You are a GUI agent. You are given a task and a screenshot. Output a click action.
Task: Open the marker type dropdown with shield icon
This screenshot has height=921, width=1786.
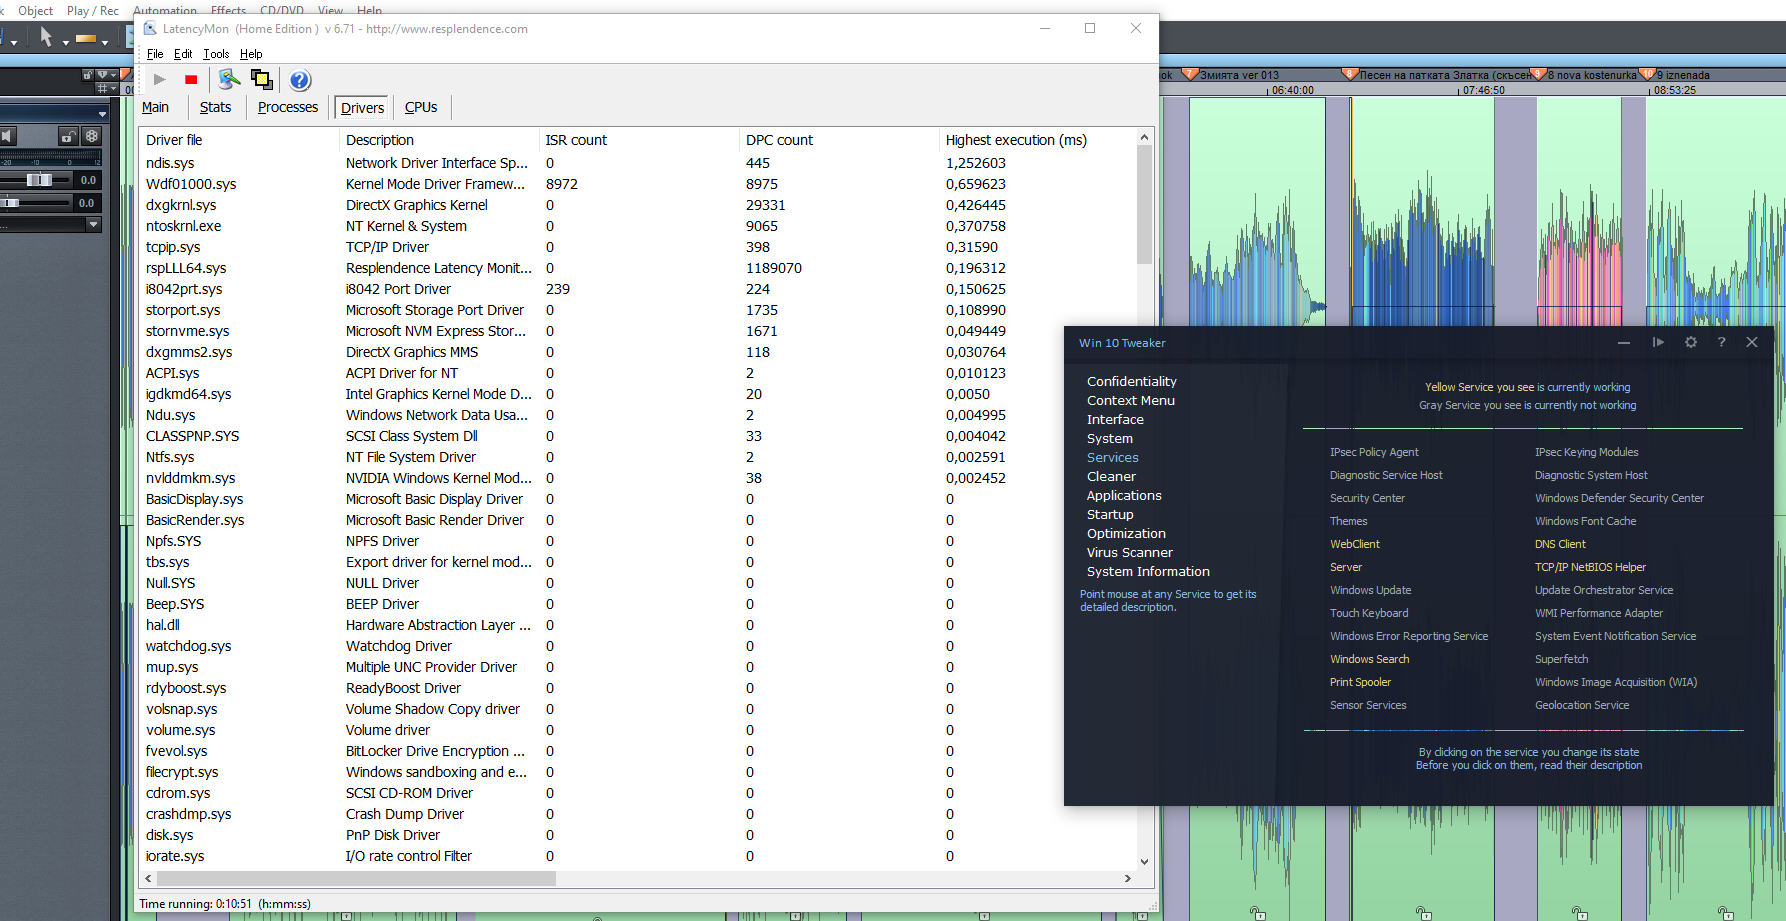[106, 74]
